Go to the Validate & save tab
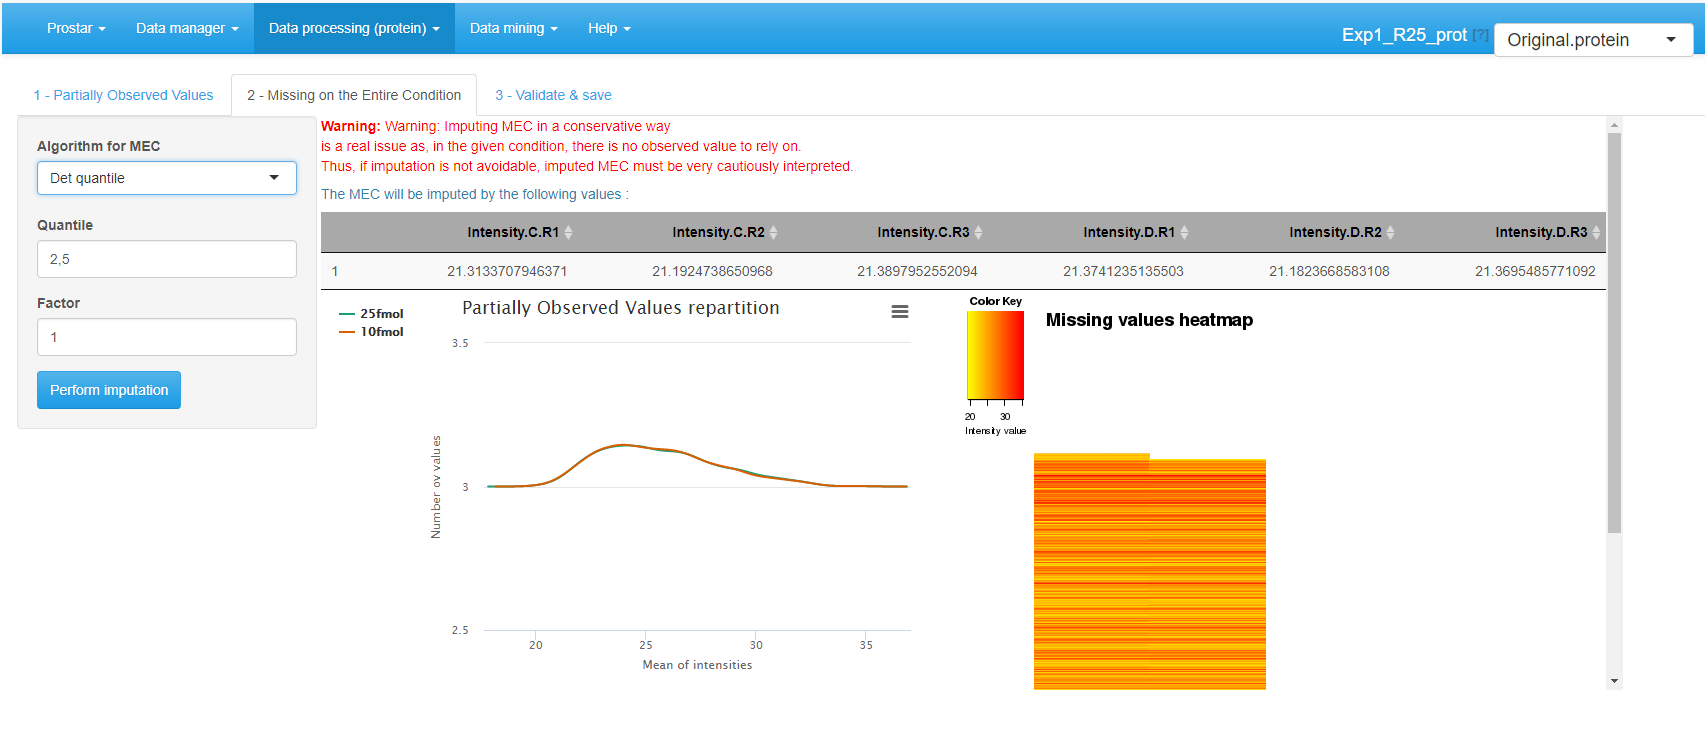The height and width of the screenshot is (741, 1705). 553,95
